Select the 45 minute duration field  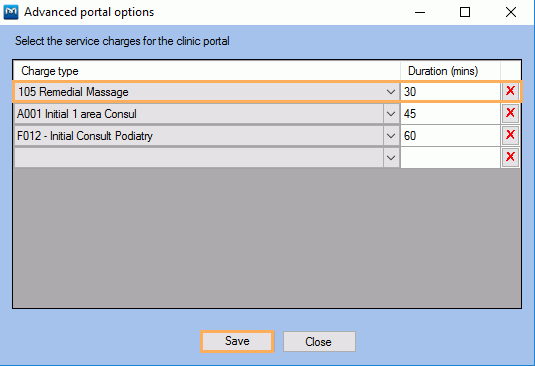(450, 114)
